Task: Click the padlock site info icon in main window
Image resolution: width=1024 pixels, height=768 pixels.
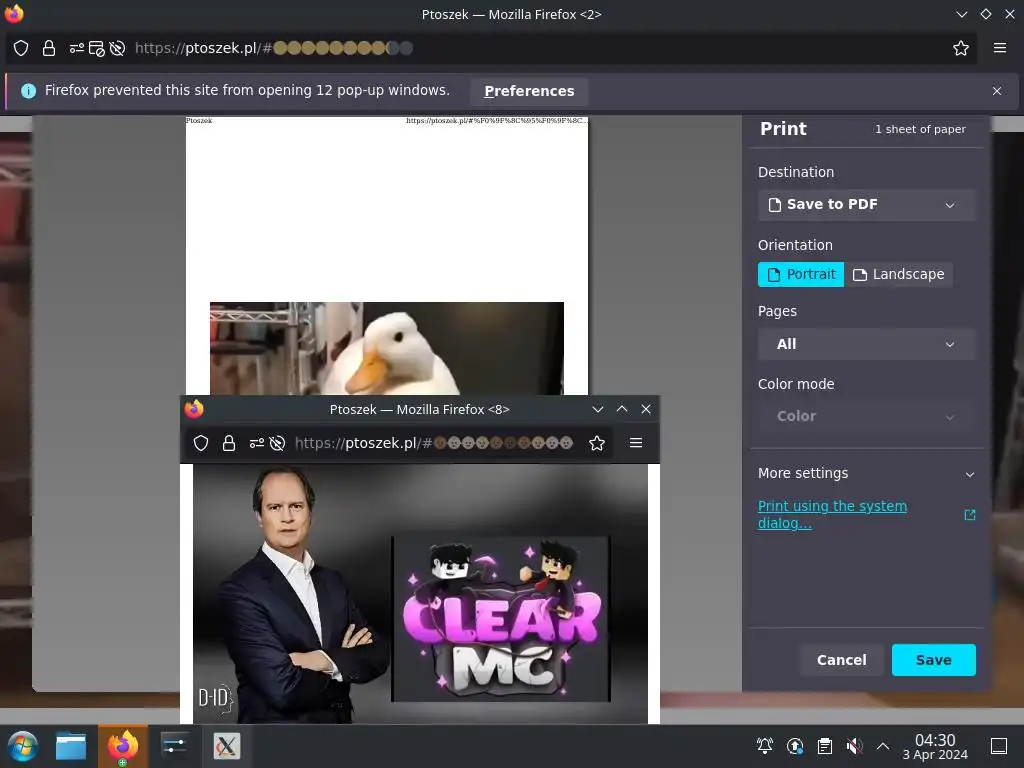Action: click(48, 48)
